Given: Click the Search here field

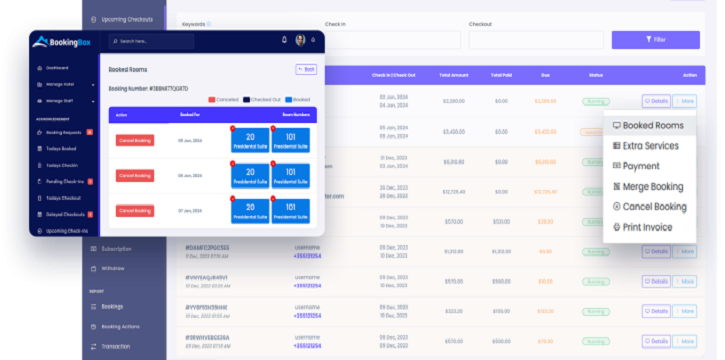Looking at the screenshot, I should [151, 41].
